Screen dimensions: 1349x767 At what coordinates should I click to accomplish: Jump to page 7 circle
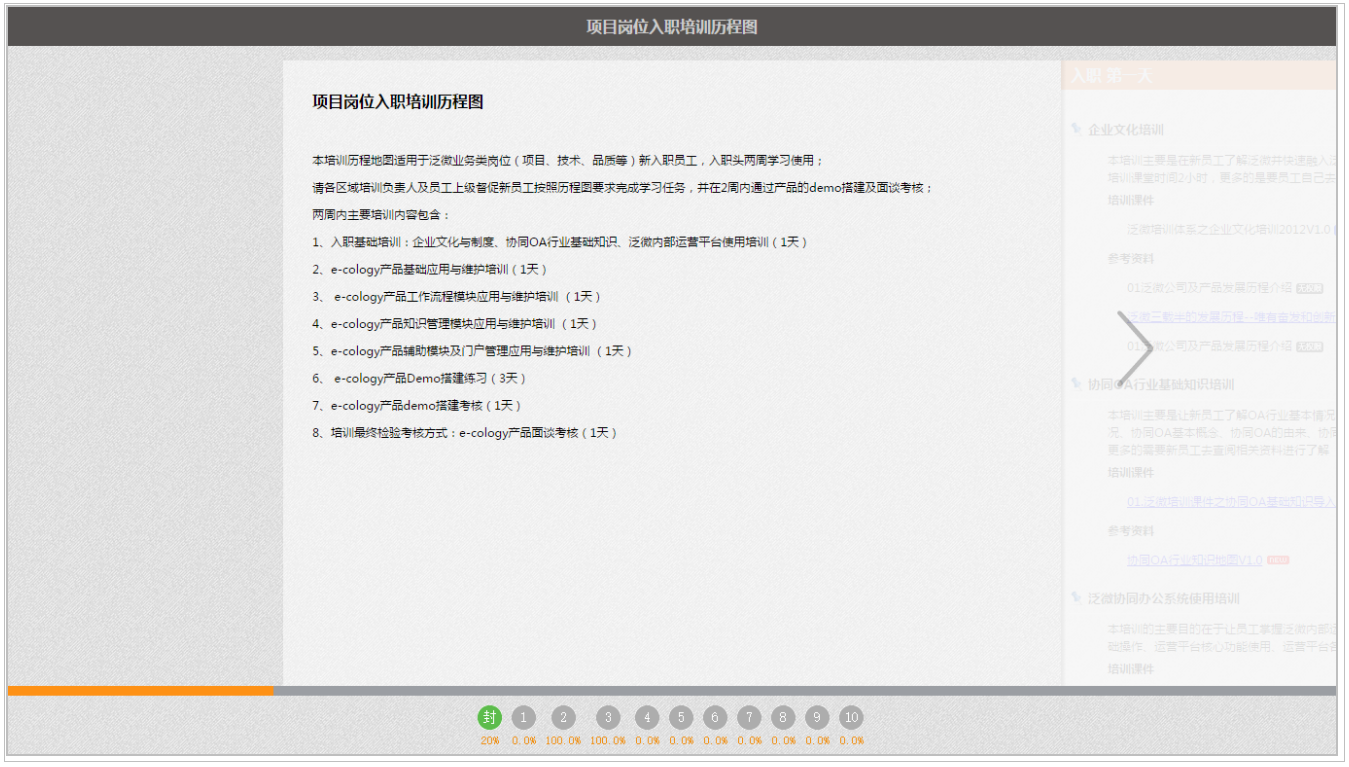pyautogui.click(x=749, y=717)
